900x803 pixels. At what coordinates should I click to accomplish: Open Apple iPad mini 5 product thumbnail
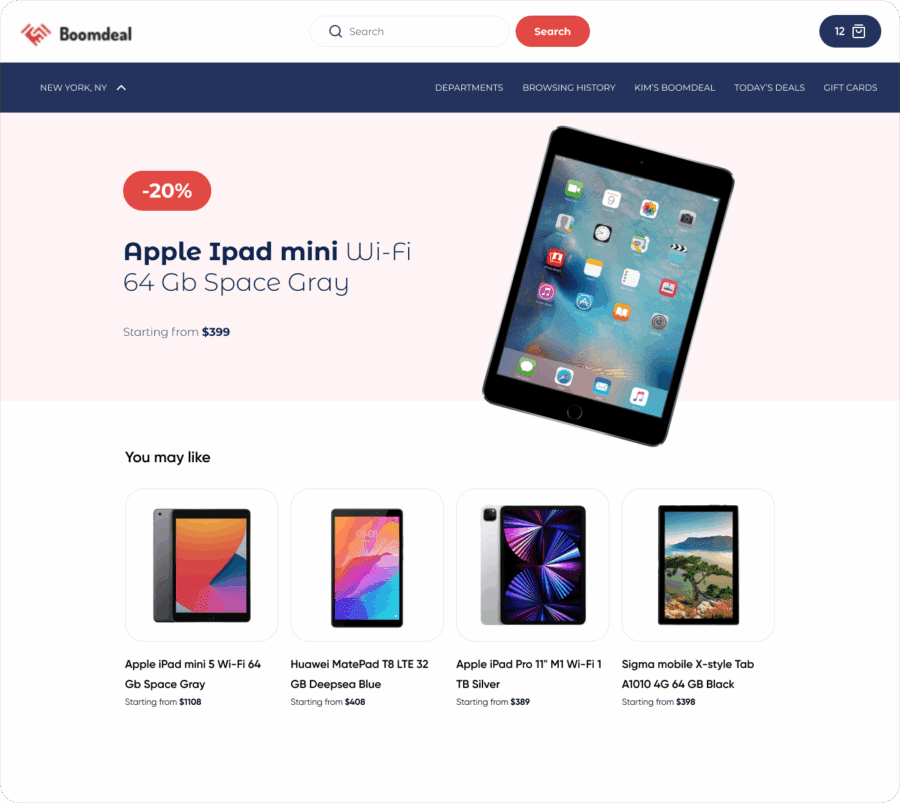click(201, 565)
